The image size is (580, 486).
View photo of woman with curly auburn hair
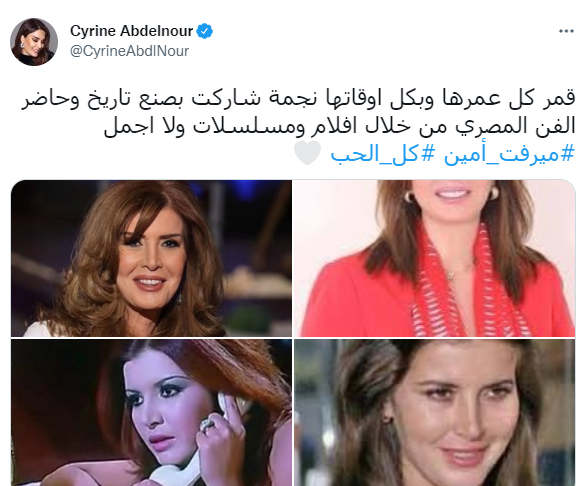151,258
